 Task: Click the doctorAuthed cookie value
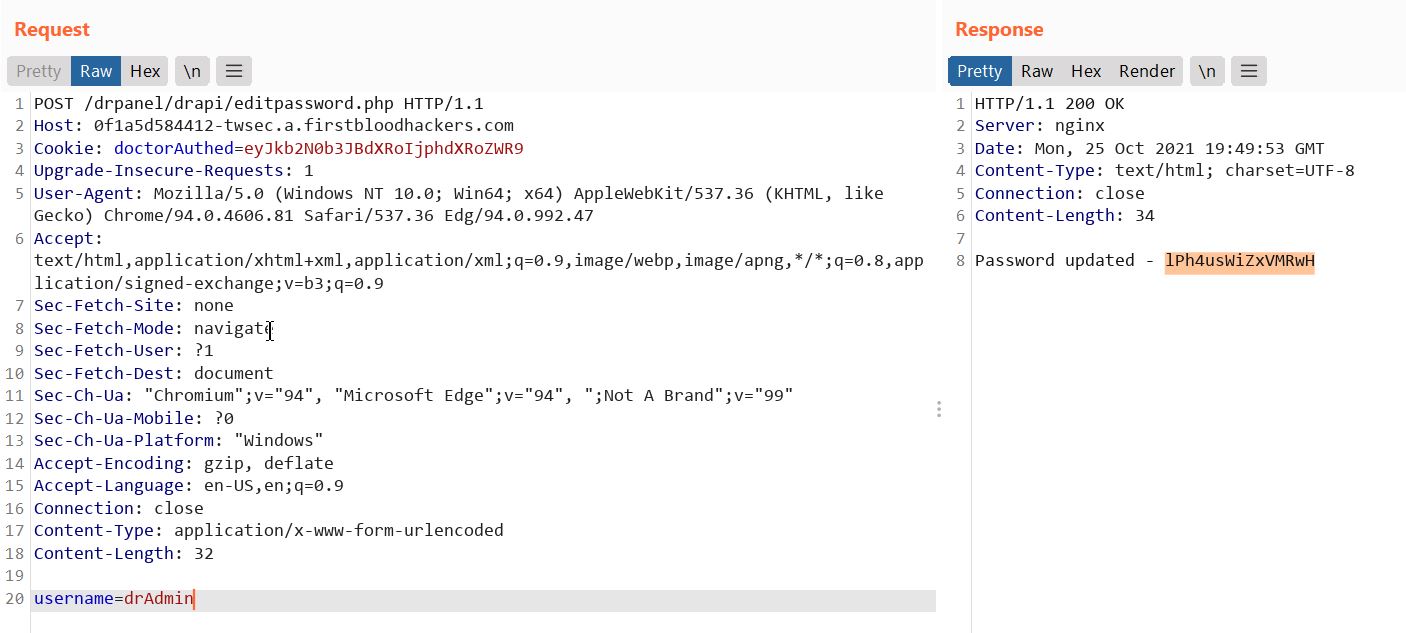click(384, 148)
